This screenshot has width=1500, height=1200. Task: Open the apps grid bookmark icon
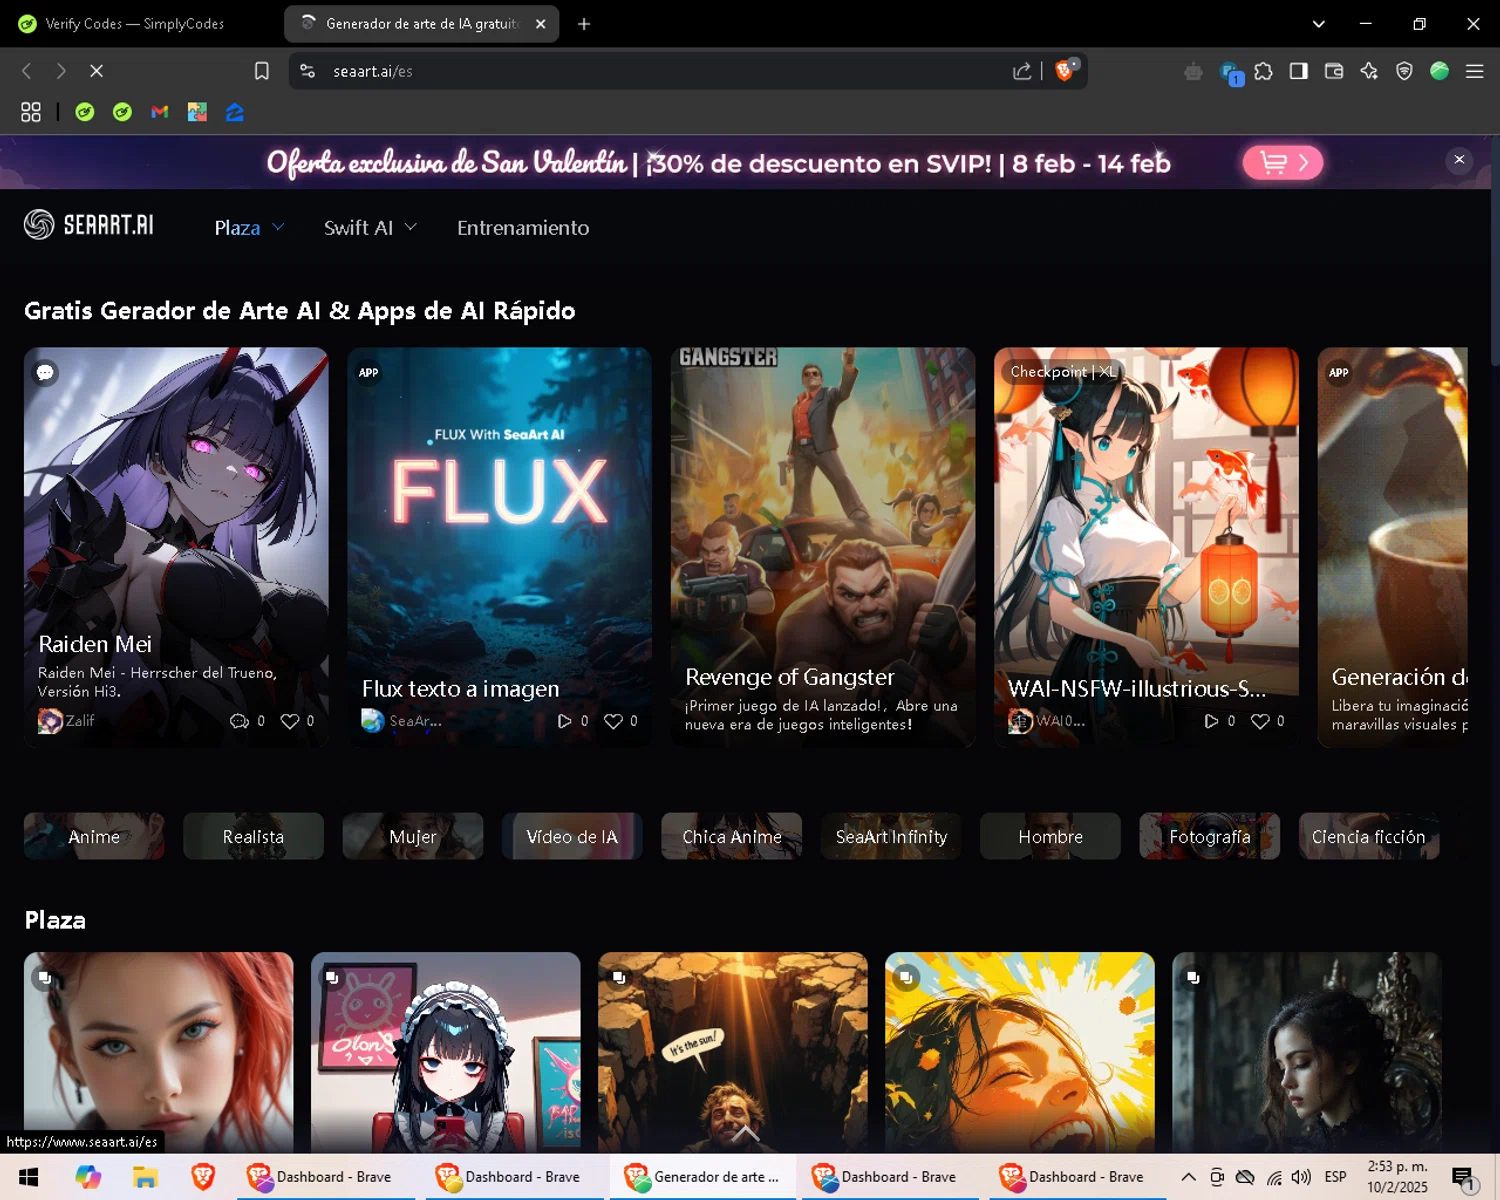[x=31, y=112]
